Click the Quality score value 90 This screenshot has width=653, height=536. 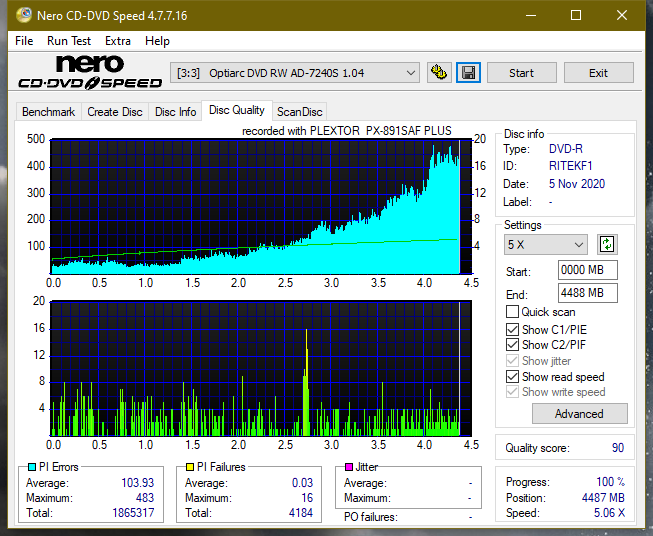pos(618,448)
